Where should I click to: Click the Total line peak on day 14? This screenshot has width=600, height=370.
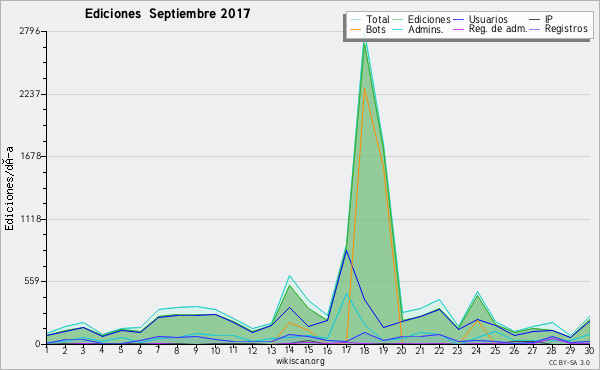click(x=290, y=275)
